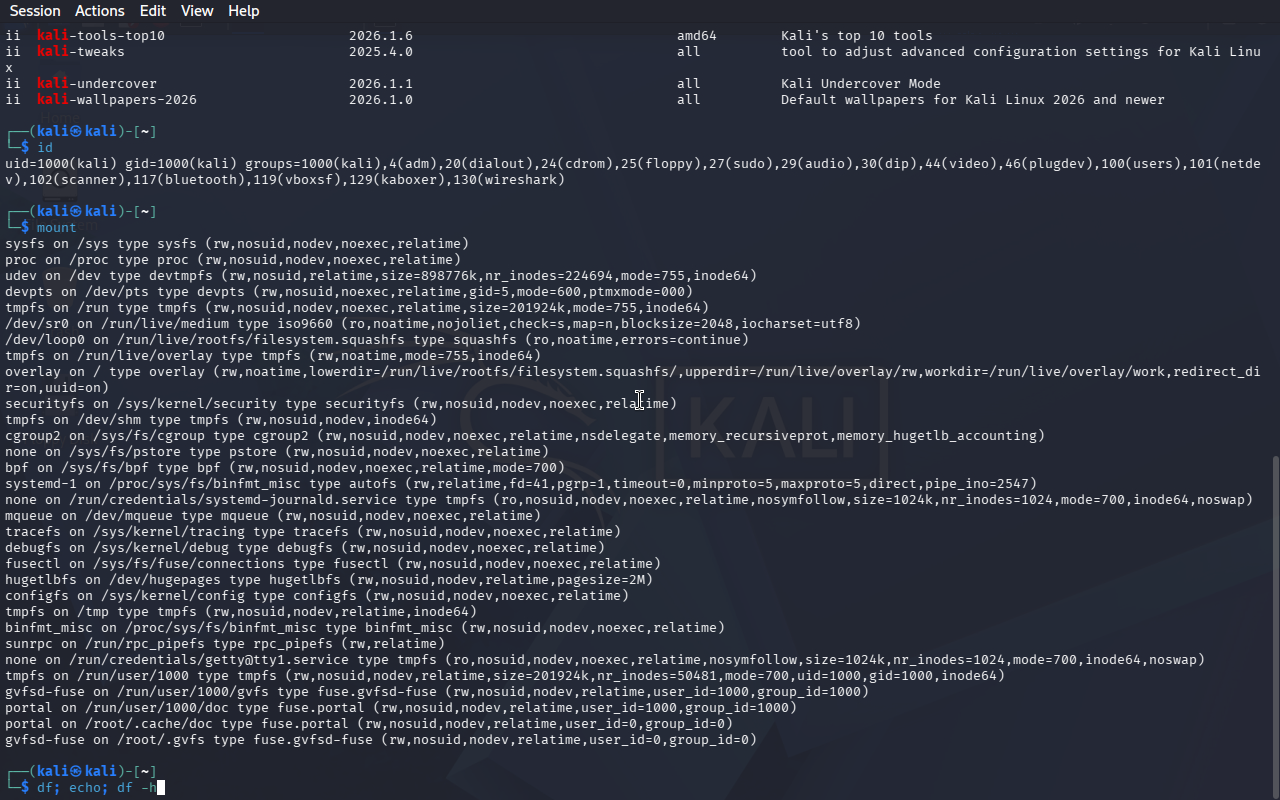Open the Help menu
The height and width of the screenshot is (800, 1280).
pyautogui.click(x=243, y=11)
